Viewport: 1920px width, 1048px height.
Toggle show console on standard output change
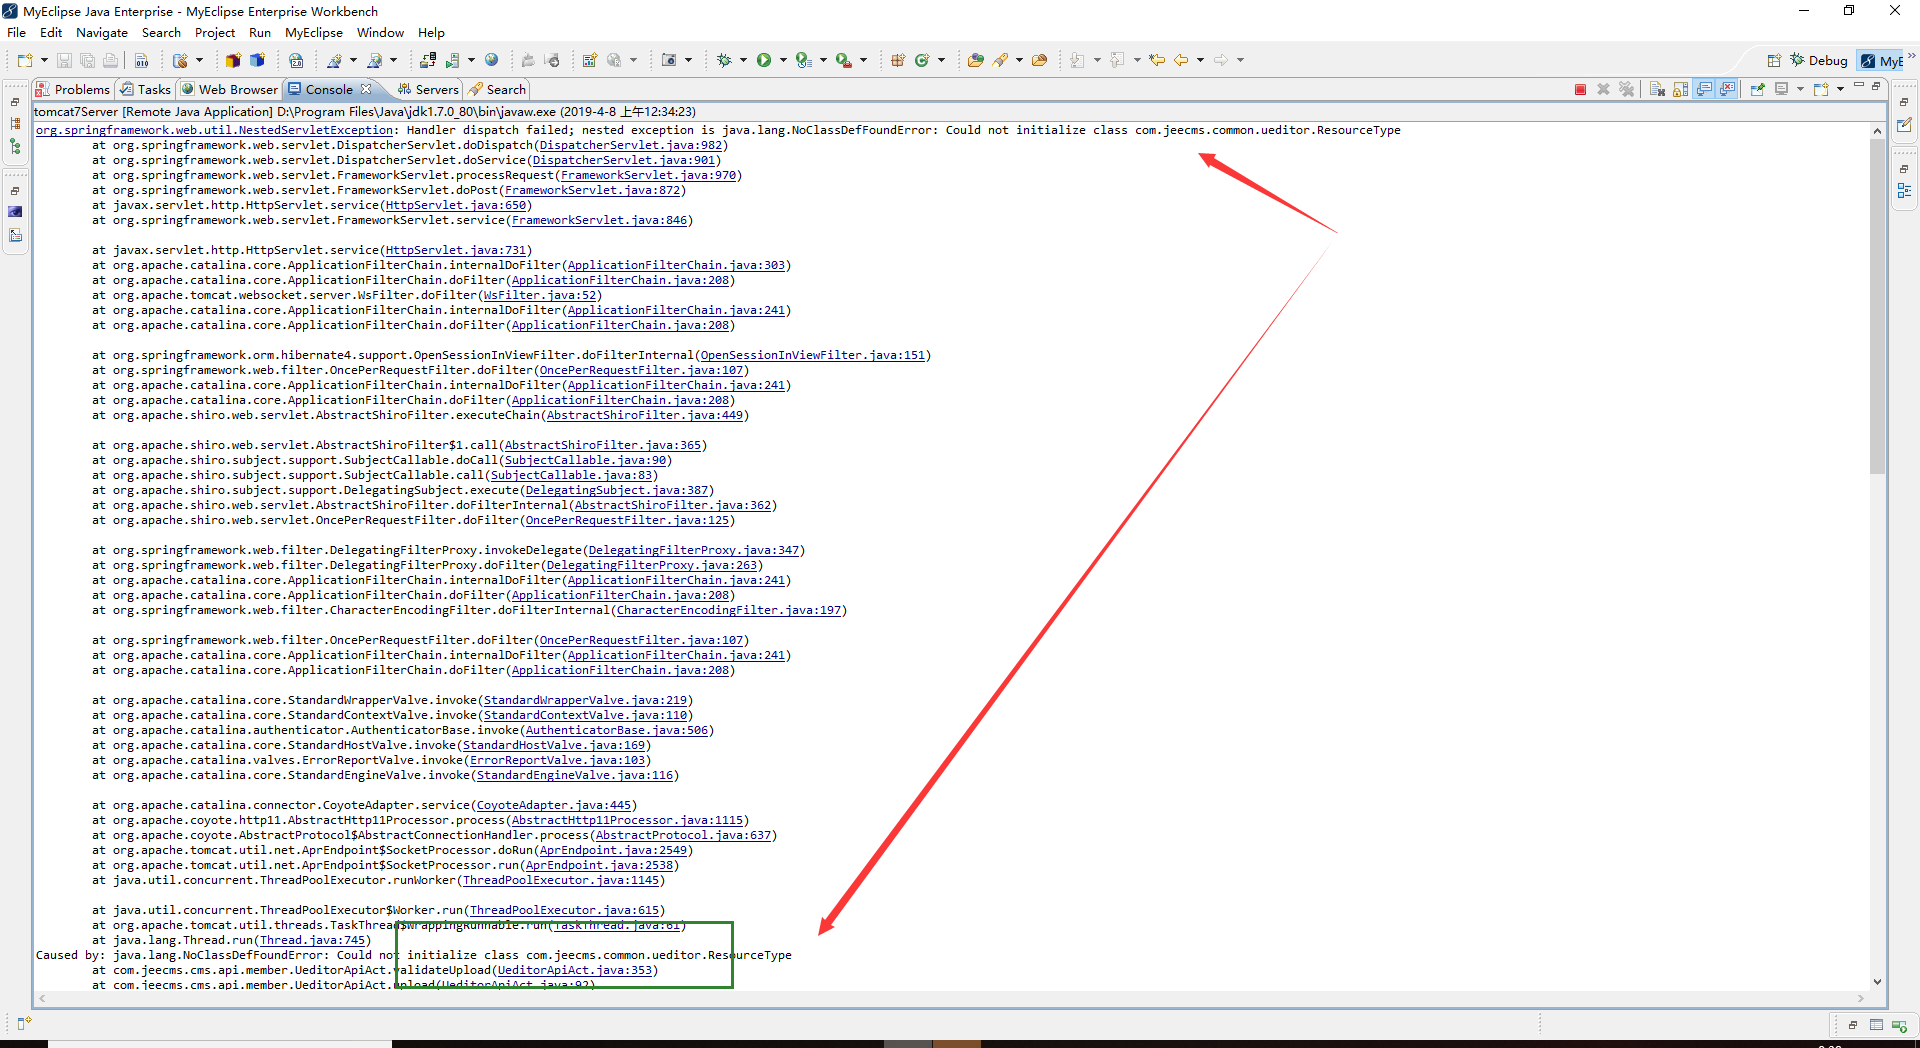click(1704, 90)
